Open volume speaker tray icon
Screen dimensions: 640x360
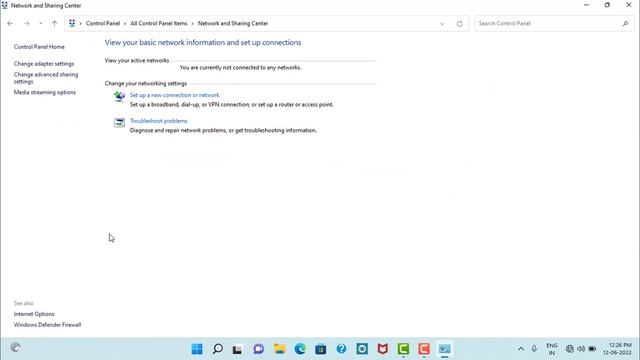pos(581,349)
